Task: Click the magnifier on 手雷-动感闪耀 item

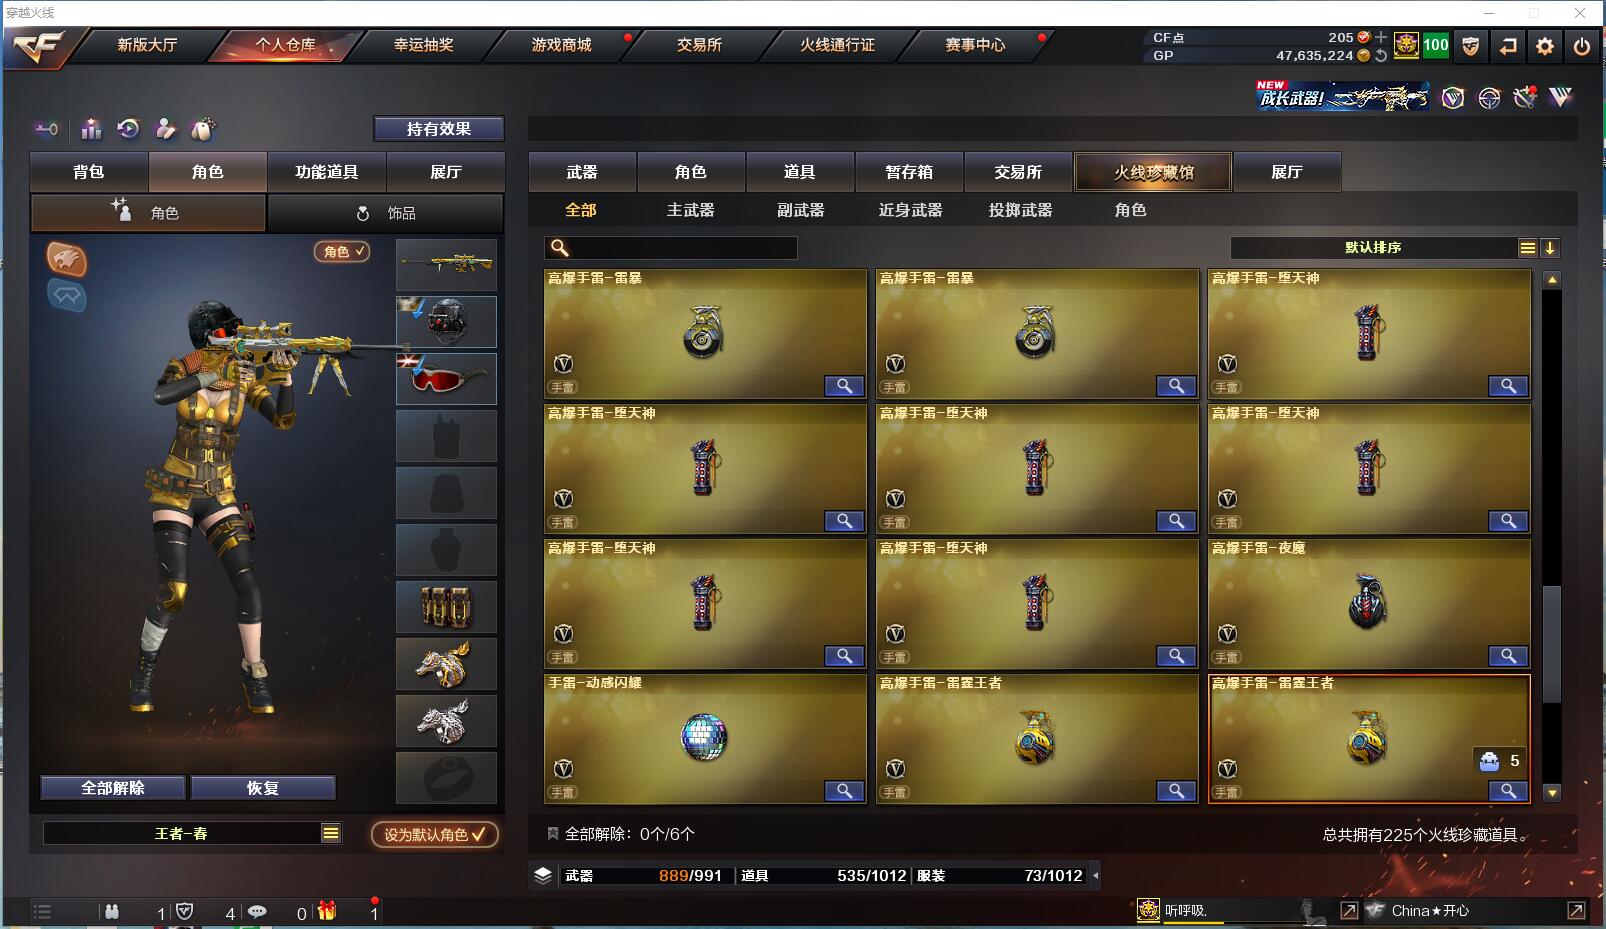Action: (844, 791)
